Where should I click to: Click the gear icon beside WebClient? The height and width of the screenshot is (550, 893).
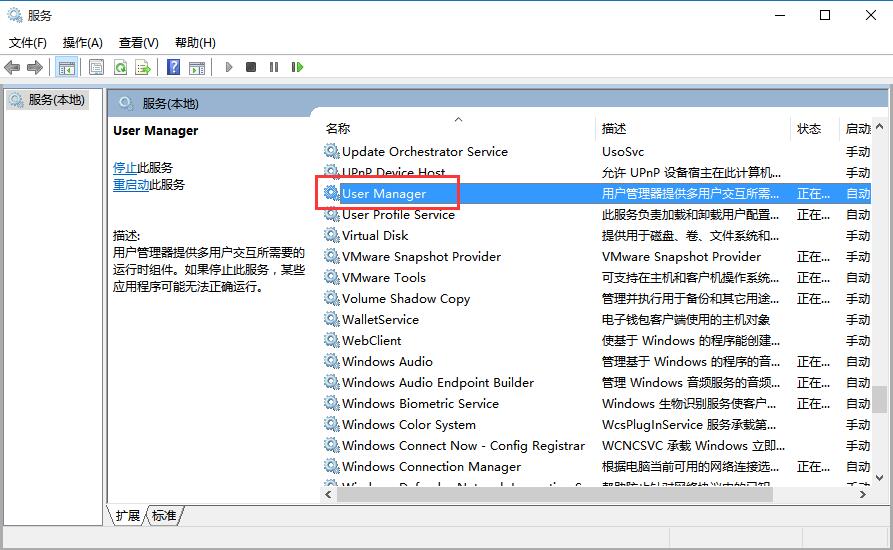point(331,340)
